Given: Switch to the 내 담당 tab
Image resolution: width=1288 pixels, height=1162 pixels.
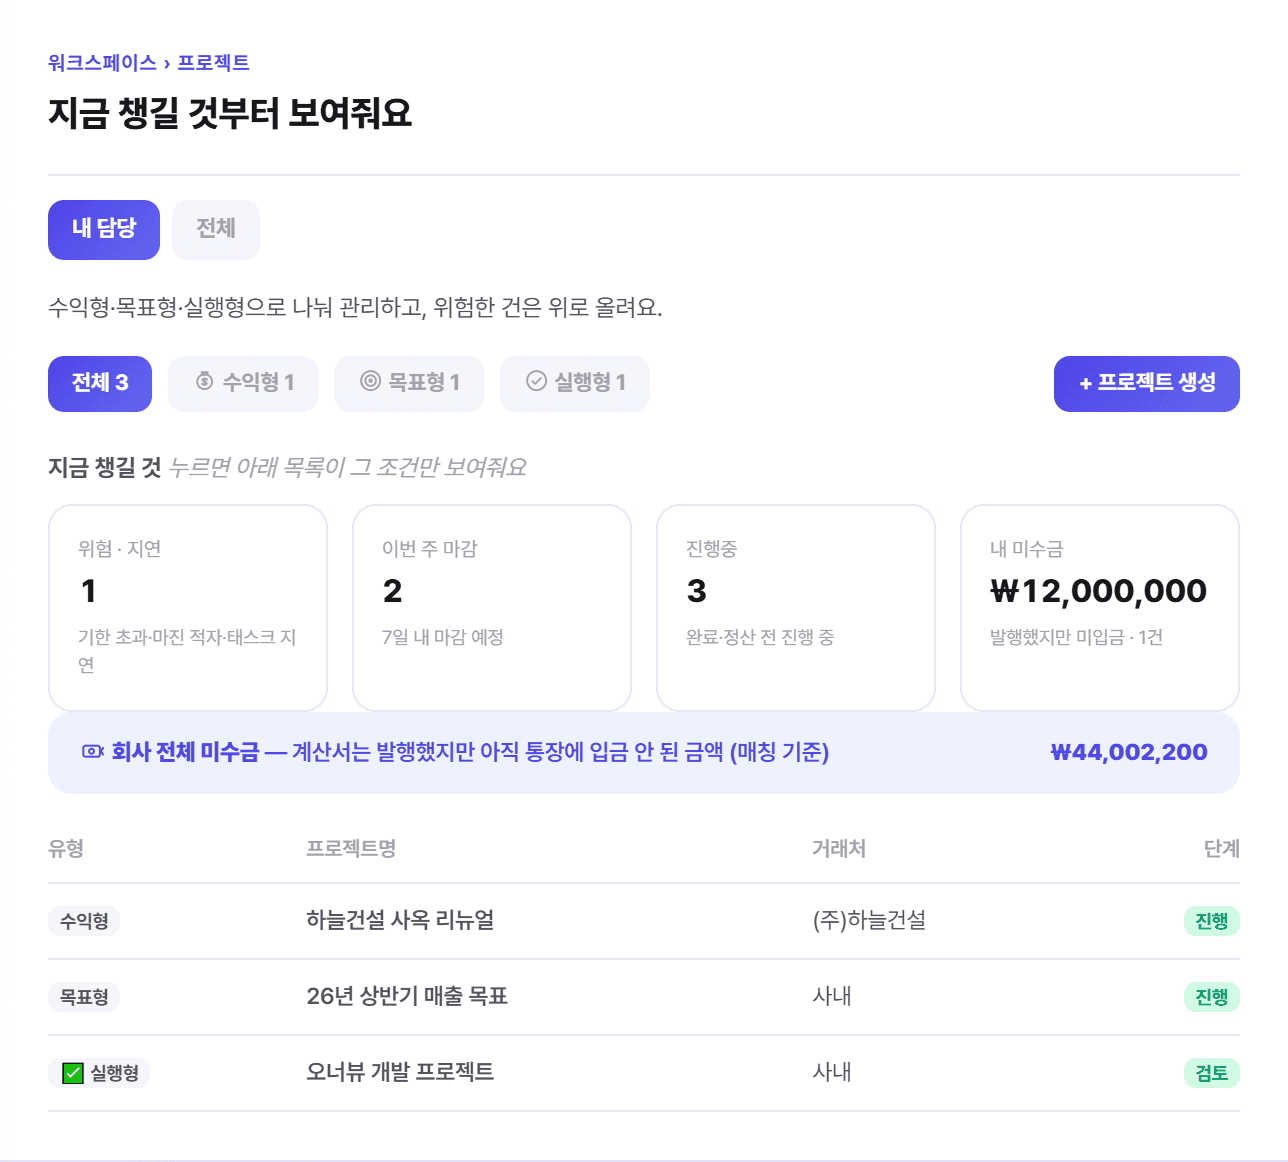Looking at the screenshot, I should (x=104, y=230).
